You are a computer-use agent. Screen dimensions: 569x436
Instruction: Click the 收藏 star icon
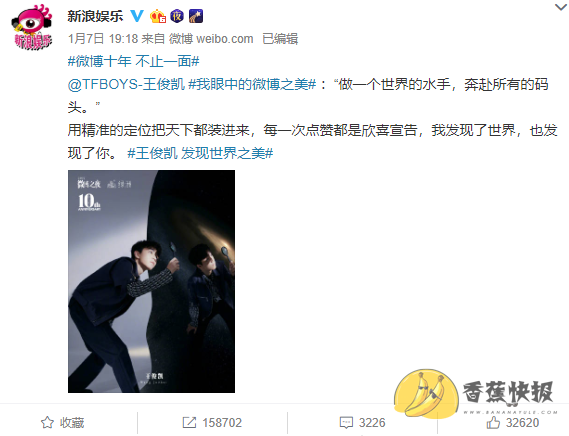point(47,423)
